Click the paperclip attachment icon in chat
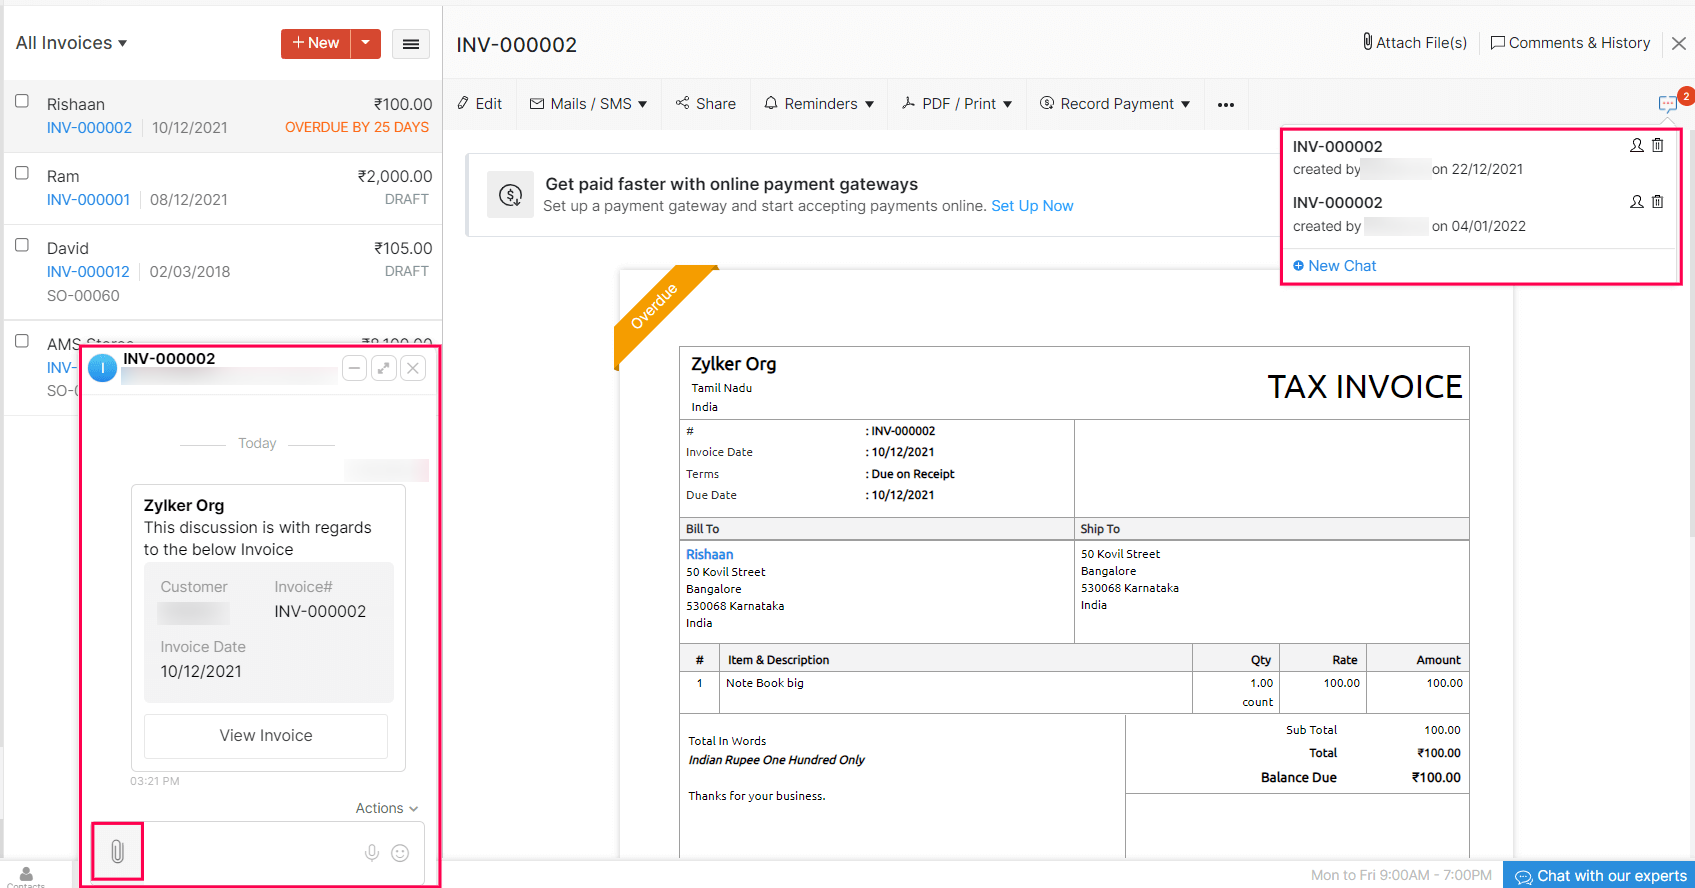Image resolution: width=1695 pixels, height=888 pixels. 117,852
